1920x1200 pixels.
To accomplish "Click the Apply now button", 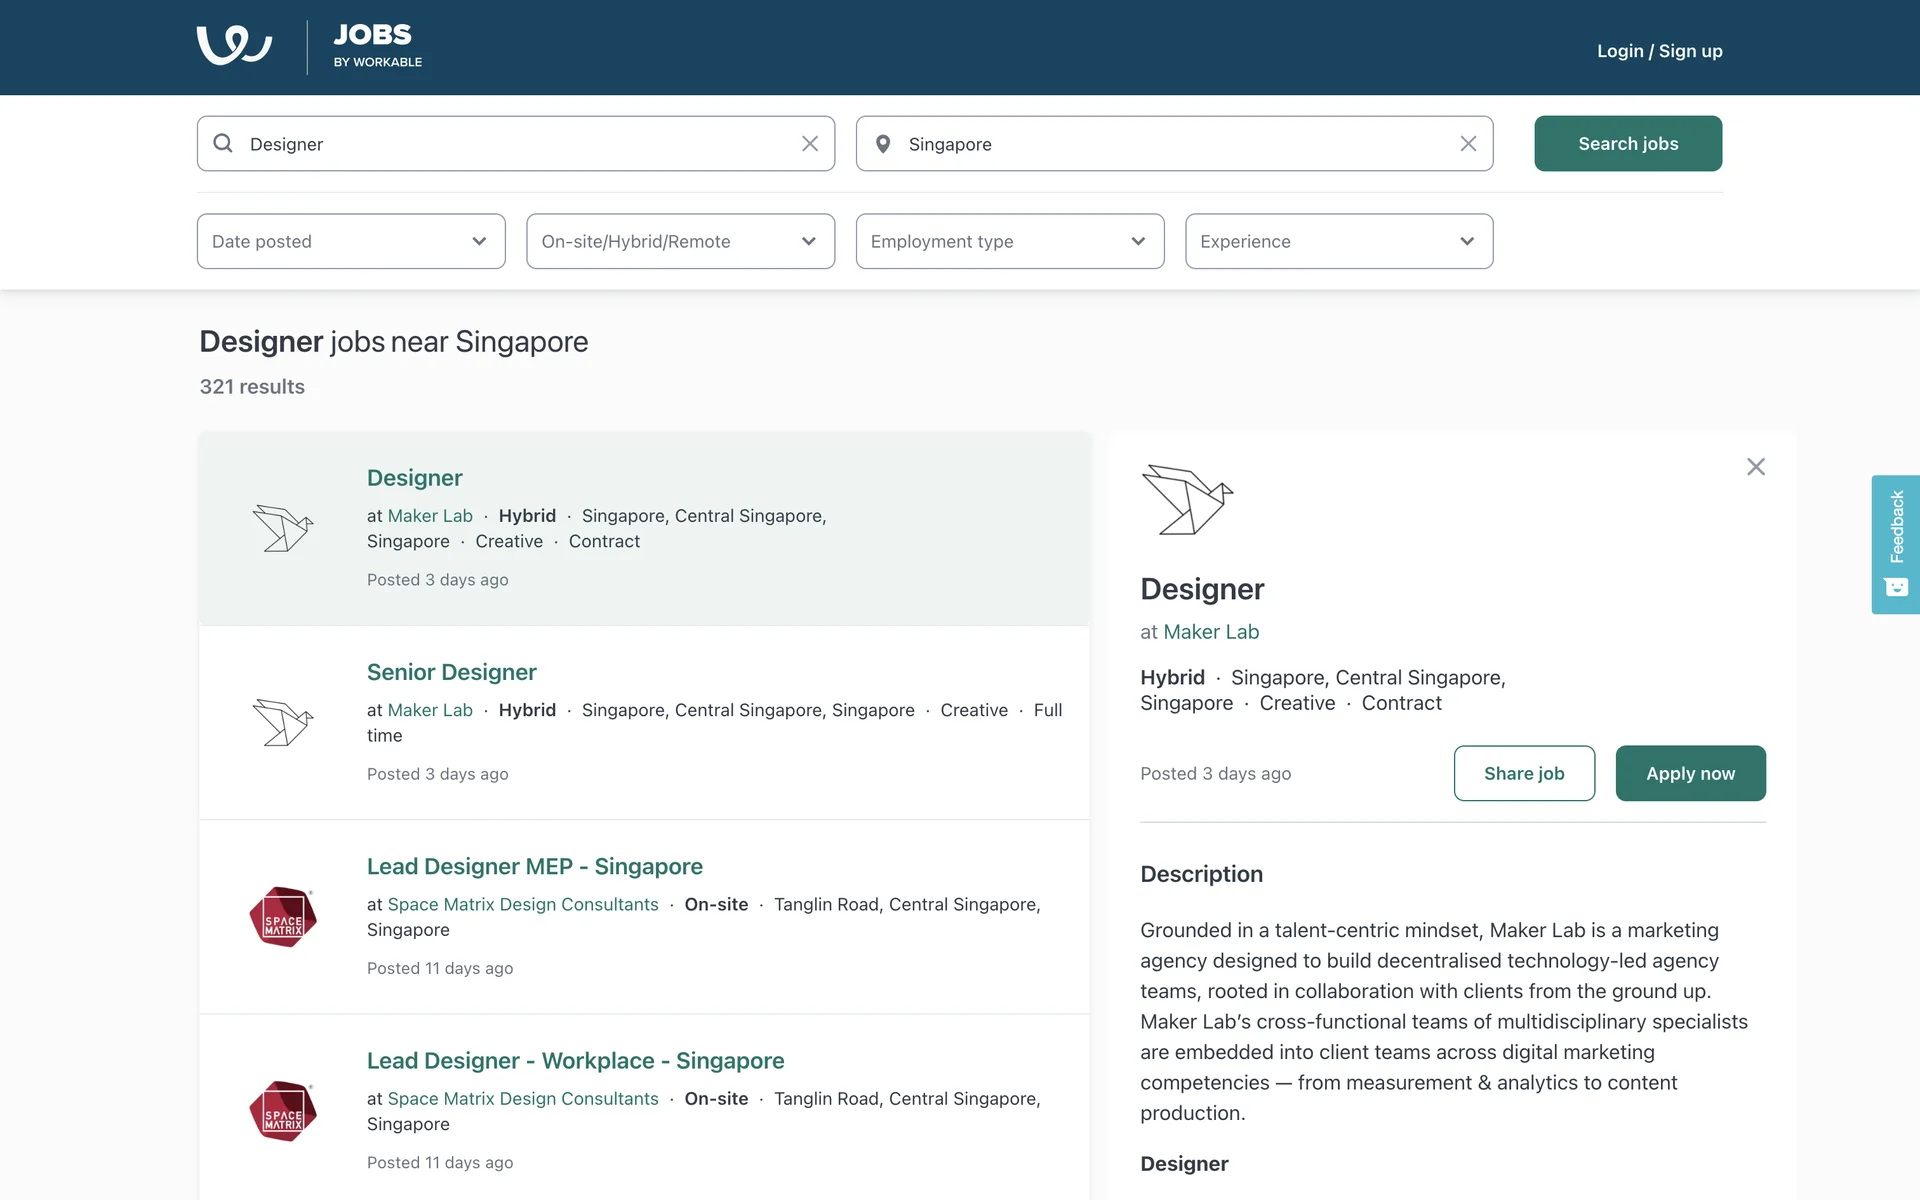I will [1690, 773].
